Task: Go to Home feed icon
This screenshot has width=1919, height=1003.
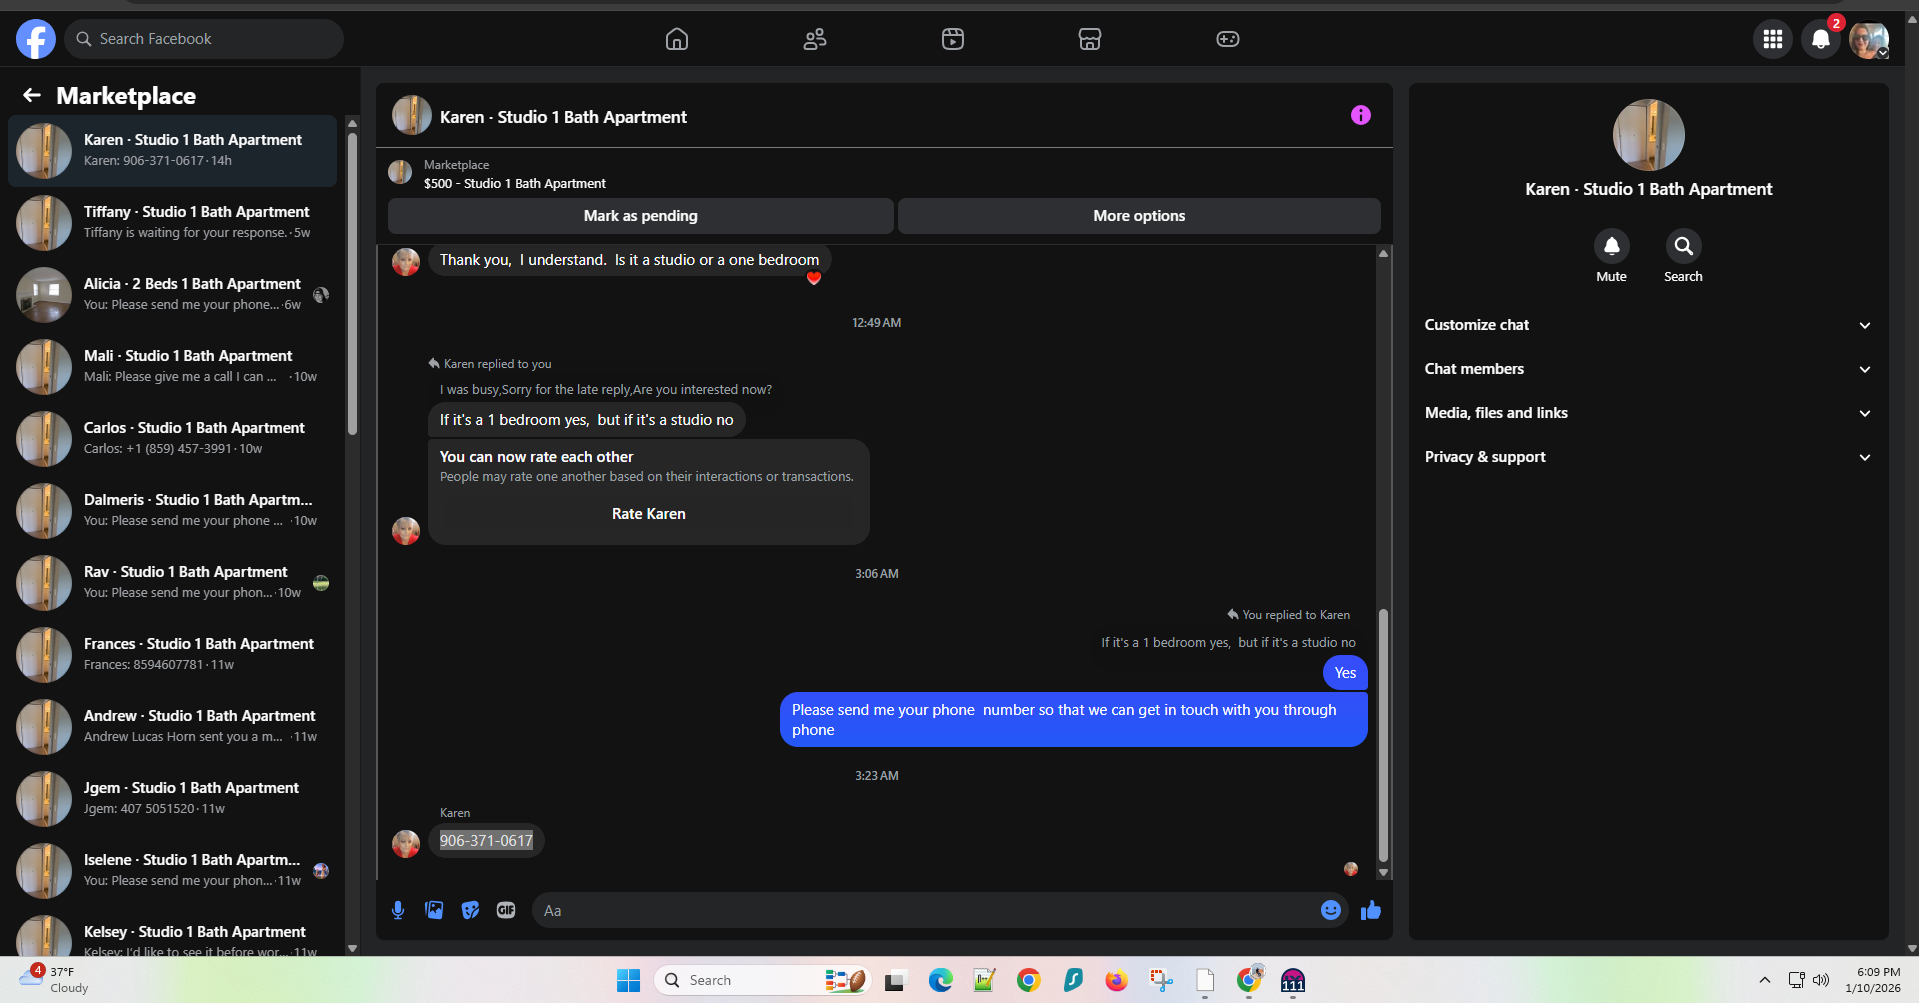Action: pyautogui.click(x=677, y=39)
